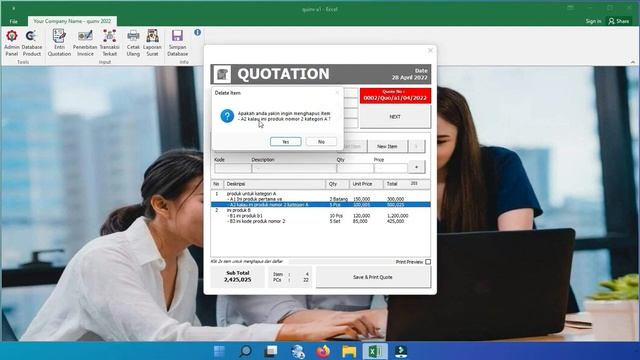Open Laporan Surat report
This screenshot has width=640, height=360.
pyautogui.click(x=152, y=42)
